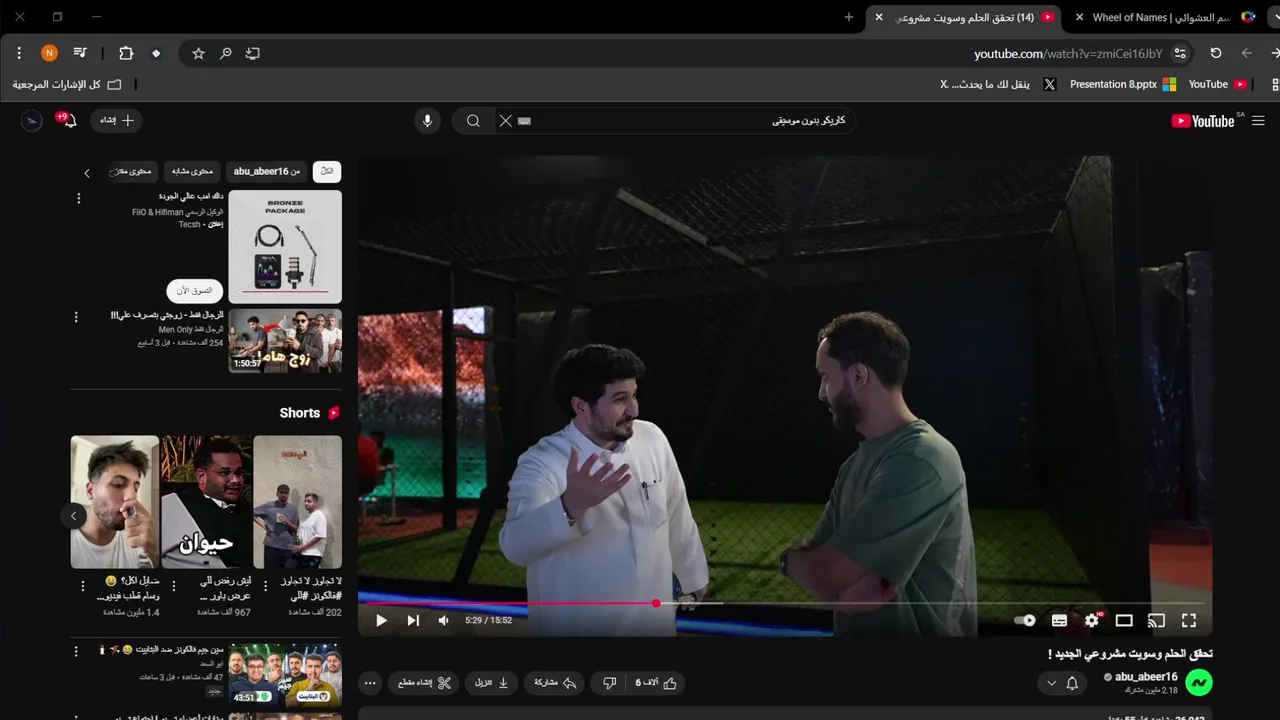Select the الكل filter chip
Image resolution: width=1280 pixels, height=720 pixels.
coord(327,172)
